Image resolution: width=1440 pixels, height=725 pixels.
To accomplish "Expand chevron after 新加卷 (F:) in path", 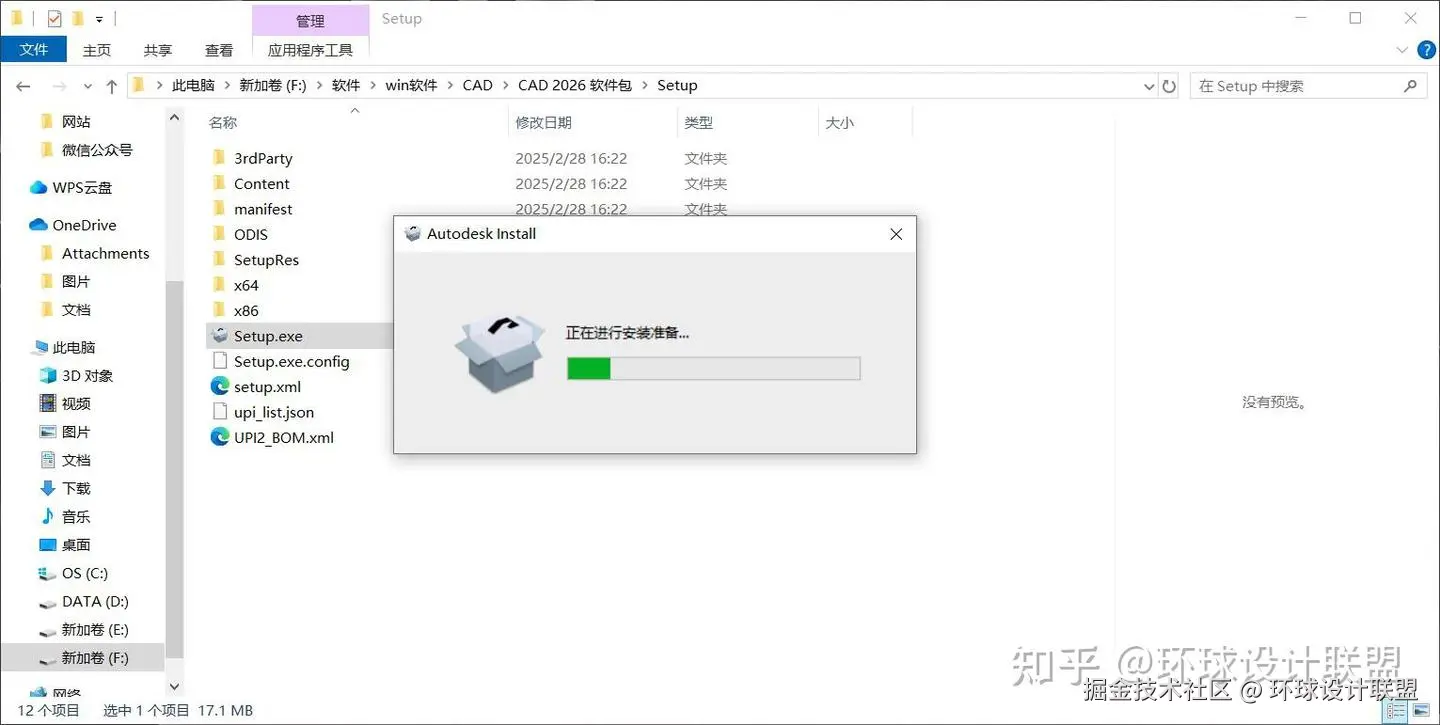I will (319, 86).
